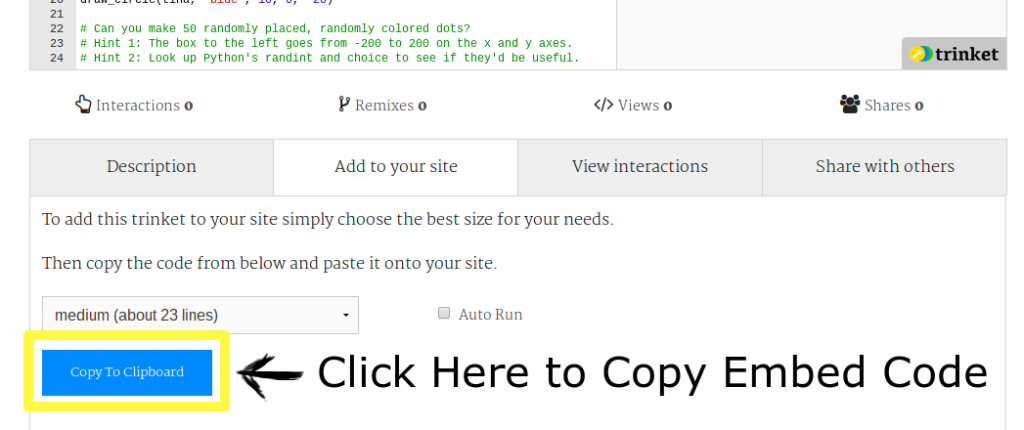1024x430 pixels.
Task: Click the Hint 2 comment on line 24
Action: 330,58
